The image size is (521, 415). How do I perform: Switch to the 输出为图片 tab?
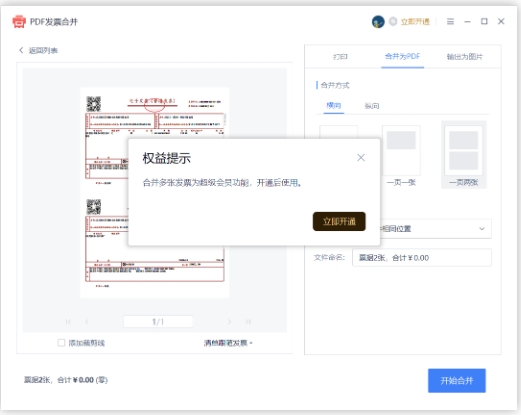pyautogui.click(x=465, y=57)
